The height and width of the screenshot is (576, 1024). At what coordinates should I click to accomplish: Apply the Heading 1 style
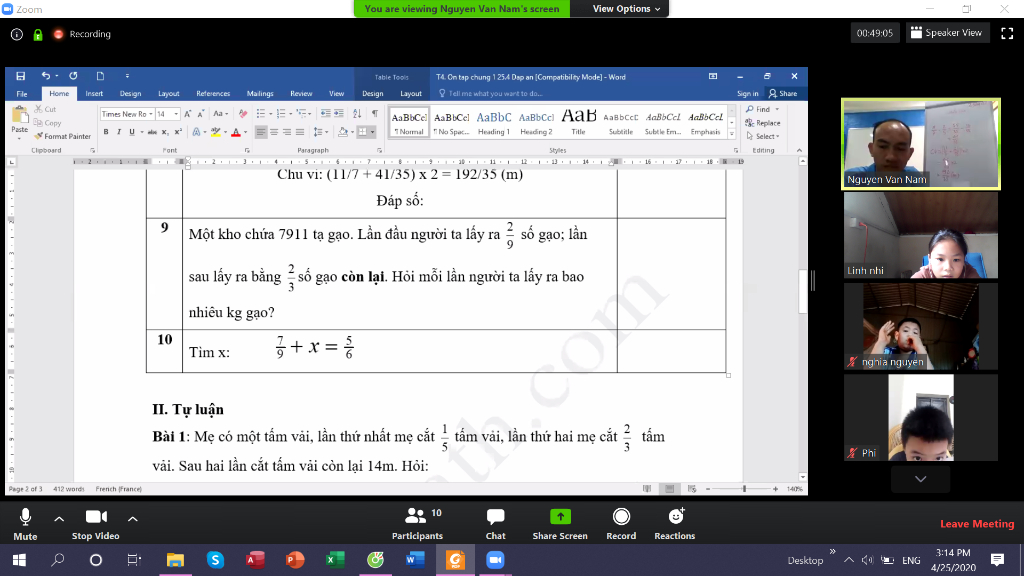click(x=494, y=122)
